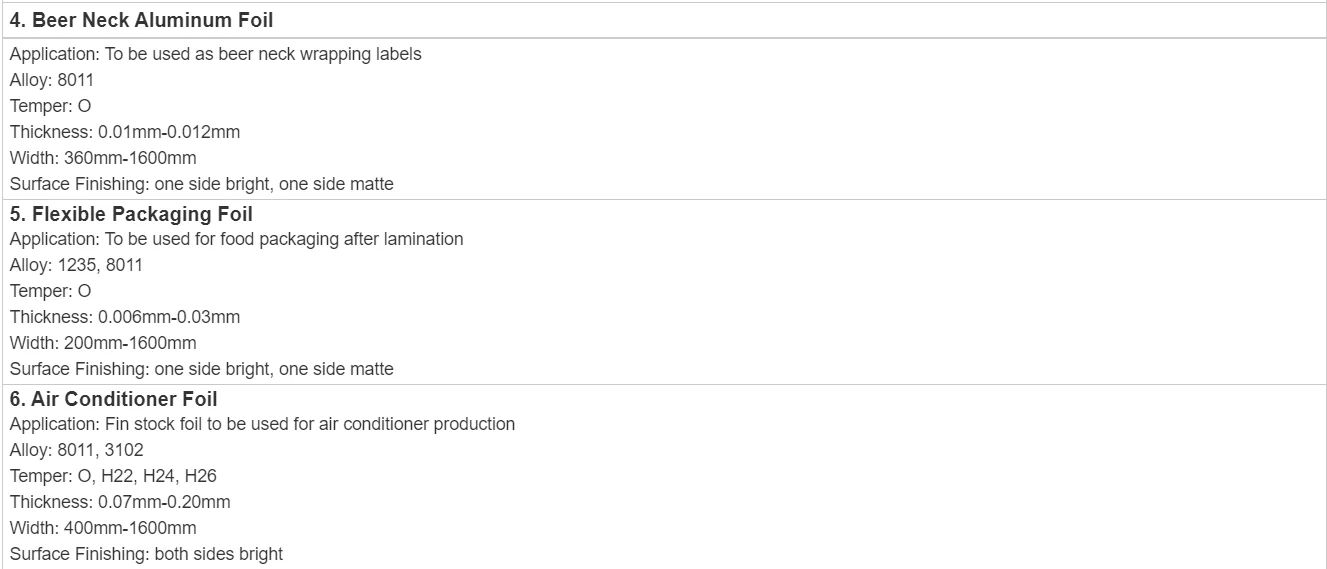The image size is (1327, 569).
Task: Click the 'Alloy: 8011' line
Action: pyautogui.click(x=52, y=80)
